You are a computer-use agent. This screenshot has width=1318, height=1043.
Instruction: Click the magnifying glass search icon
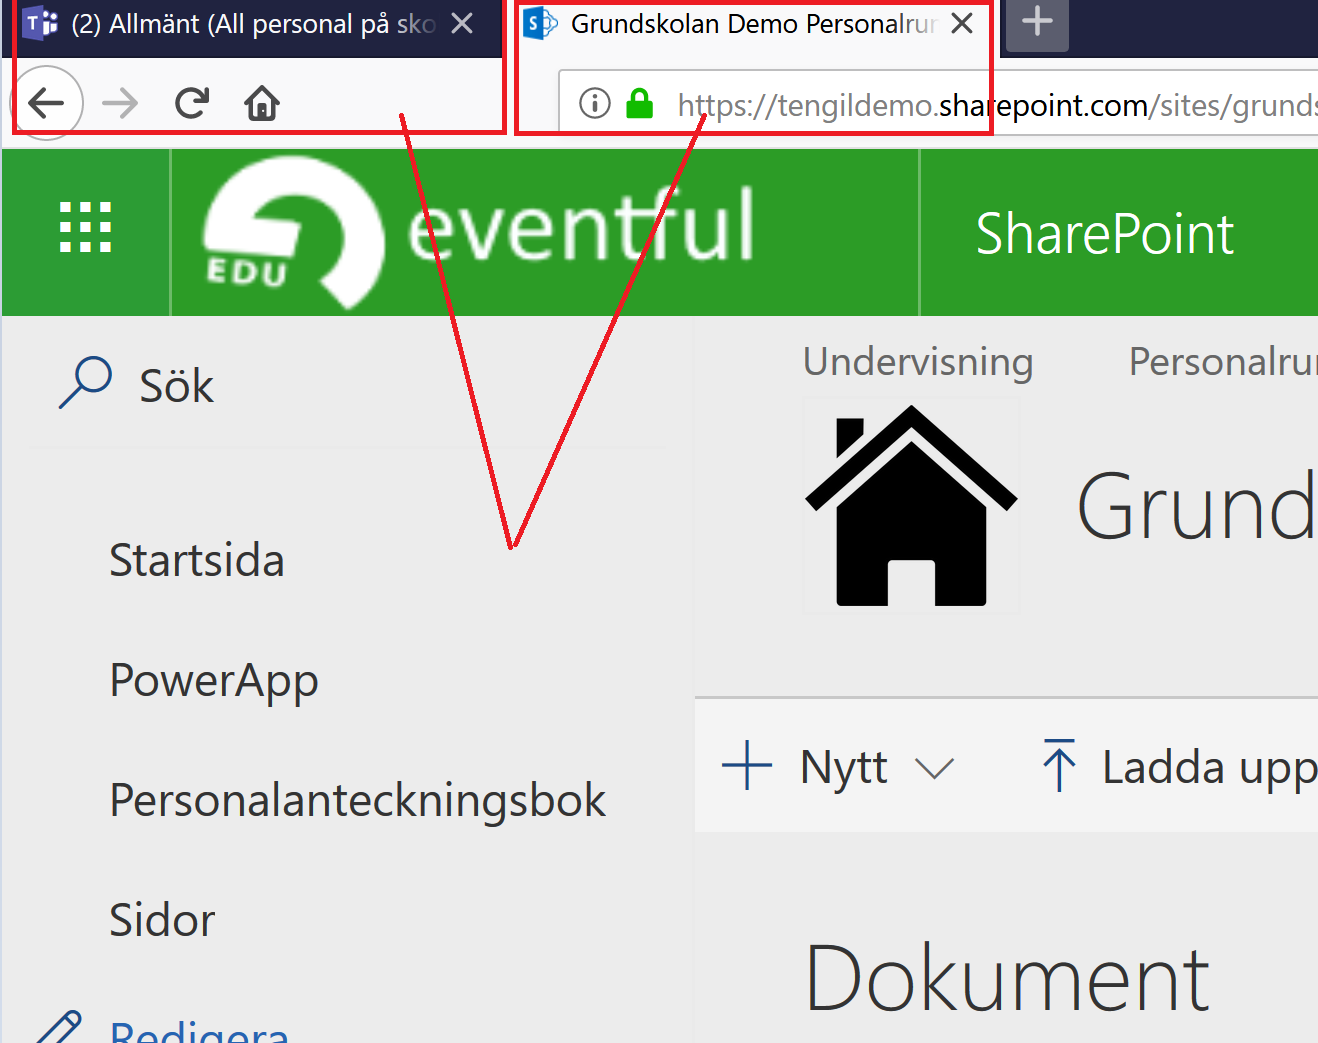point(85,383)
